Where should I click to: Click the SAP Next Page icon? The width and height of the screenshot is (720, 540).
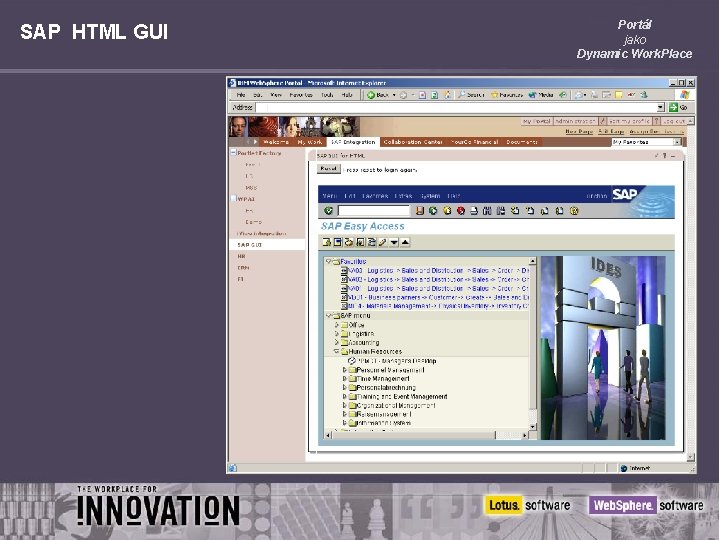point(545,211)
